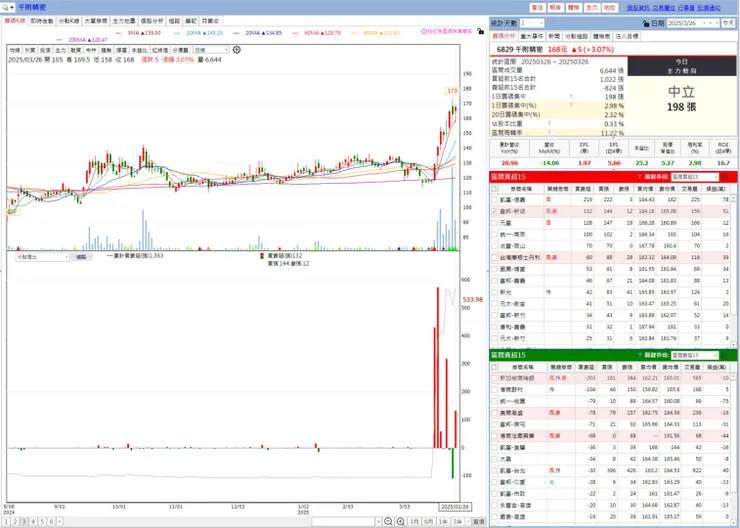
Task: Open the 到價通知 link
Action: 708,8
